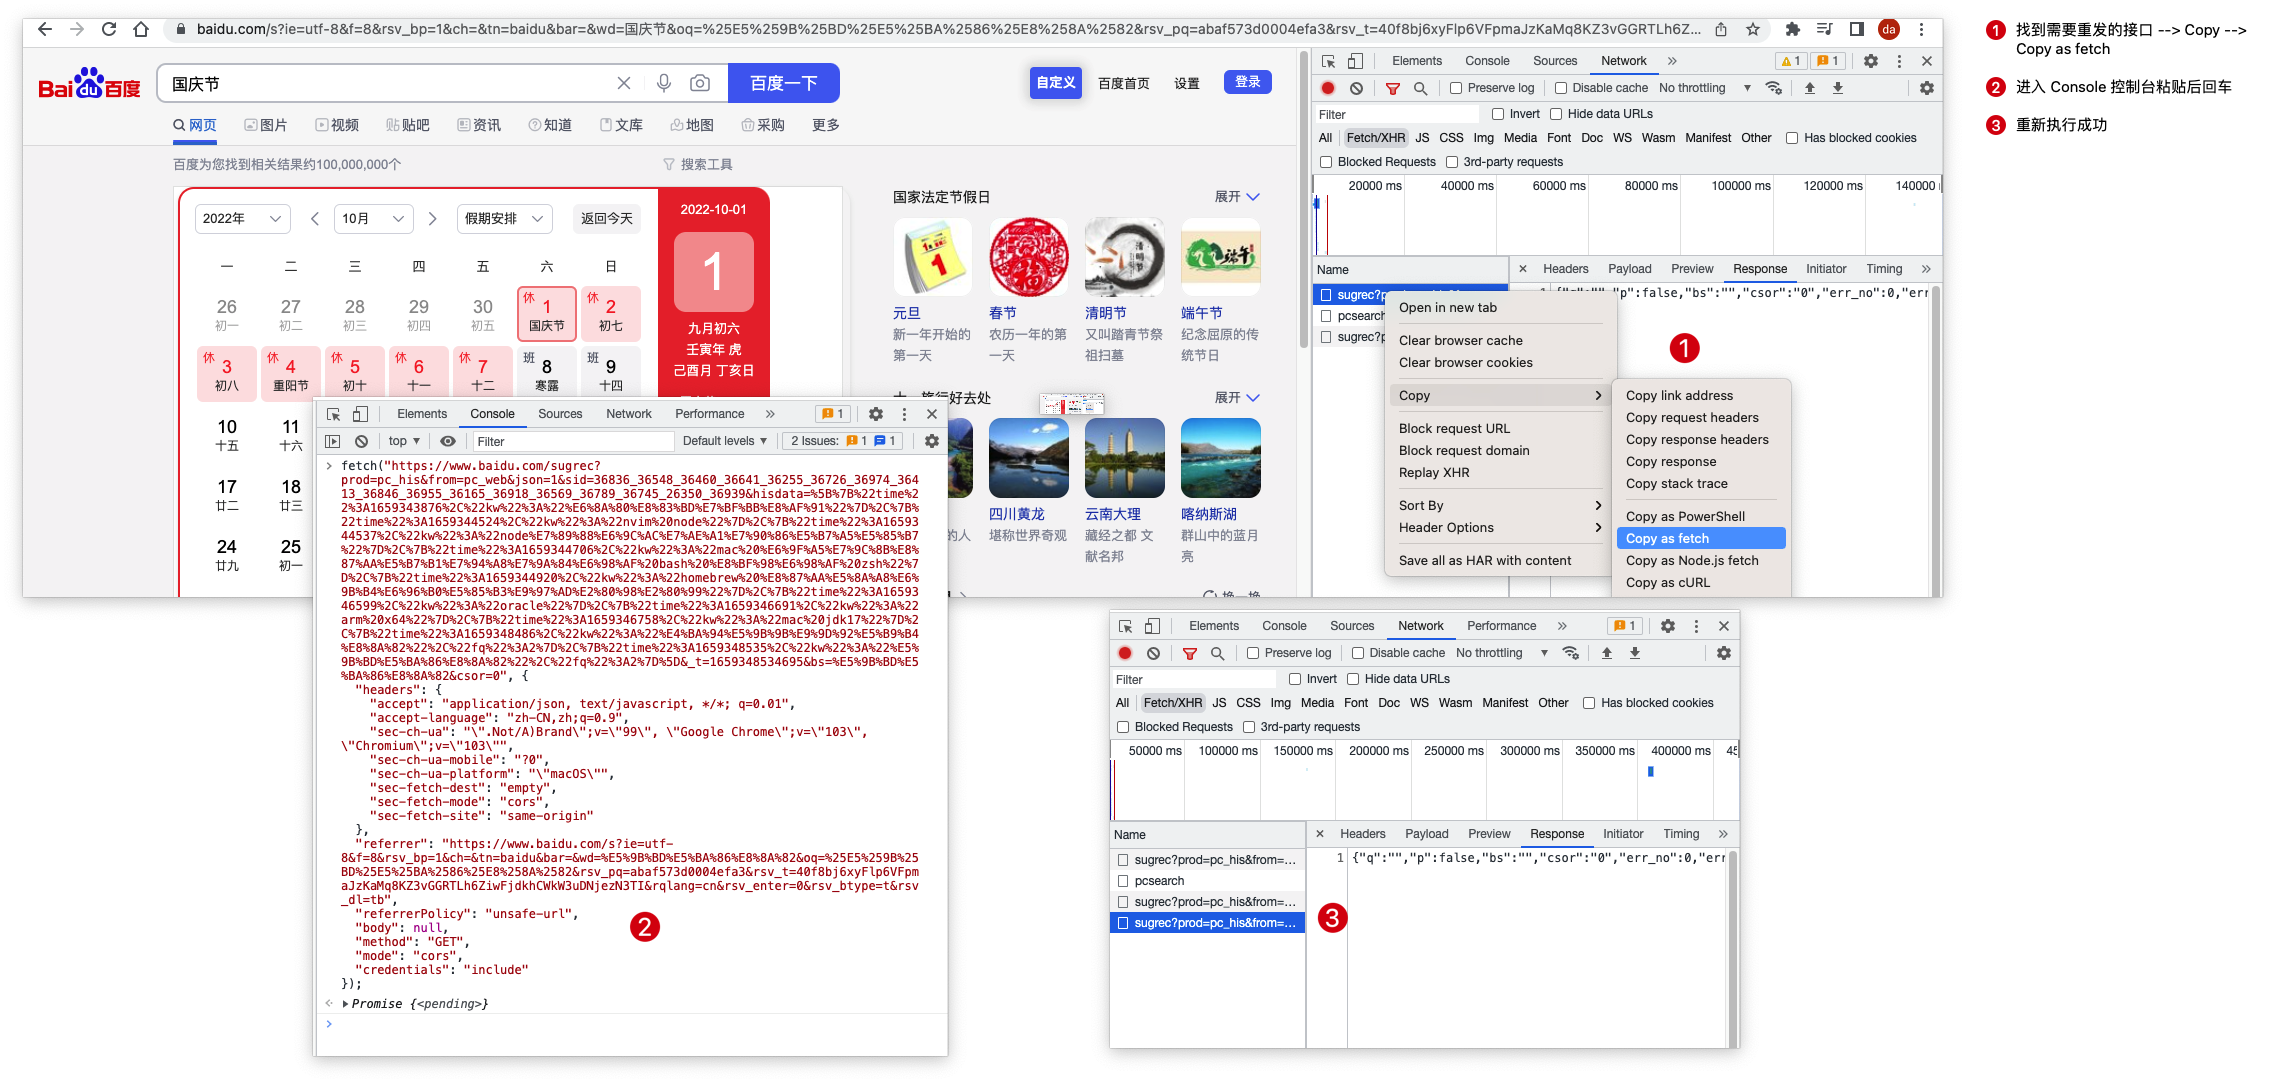The height and width of the screenshot is (1083, 2286).
Task: Check Disable cache in the lower Network panel
Action: [1358, 653]
